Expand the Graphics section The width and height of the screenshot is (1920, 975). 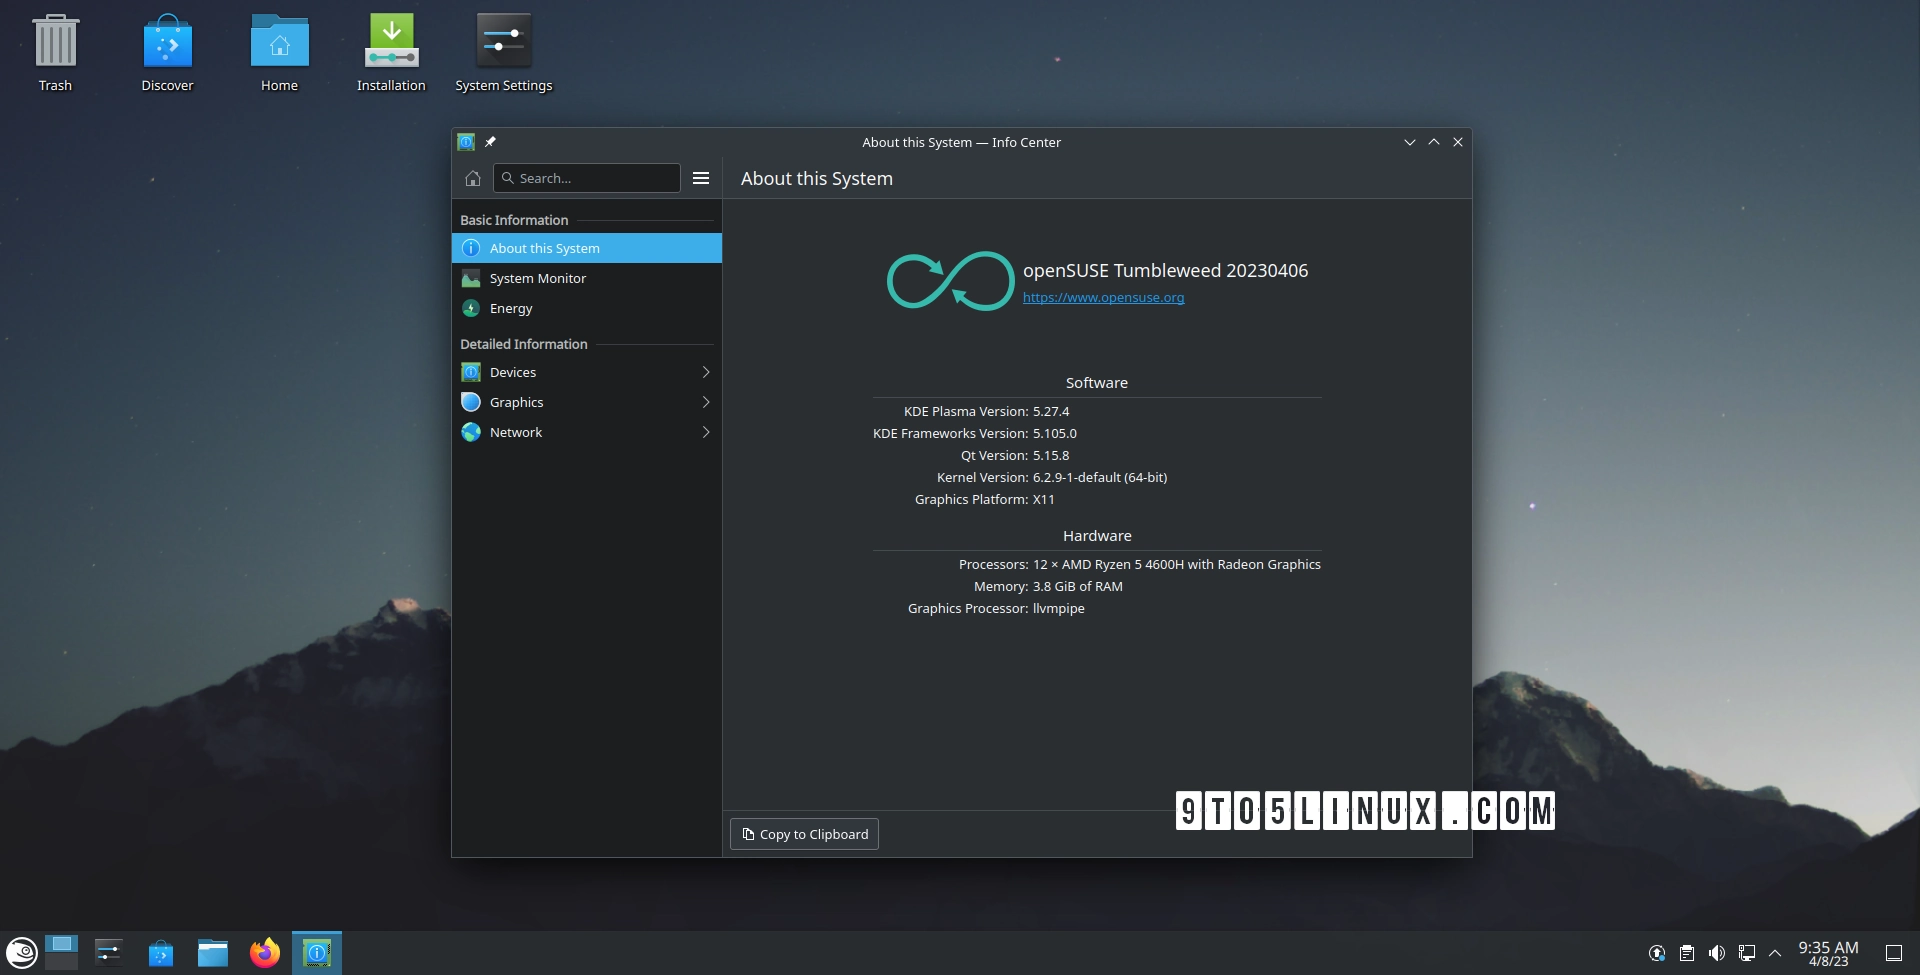586,402
